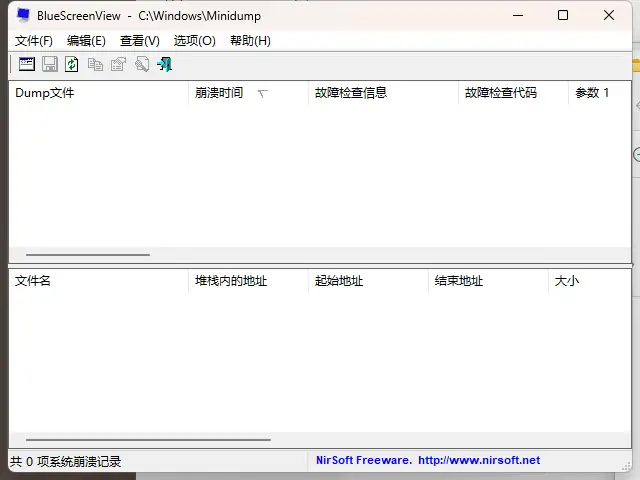640x480 pixels.
Task: Click the 参数 1 column header
Action: [x=600, y=93]
